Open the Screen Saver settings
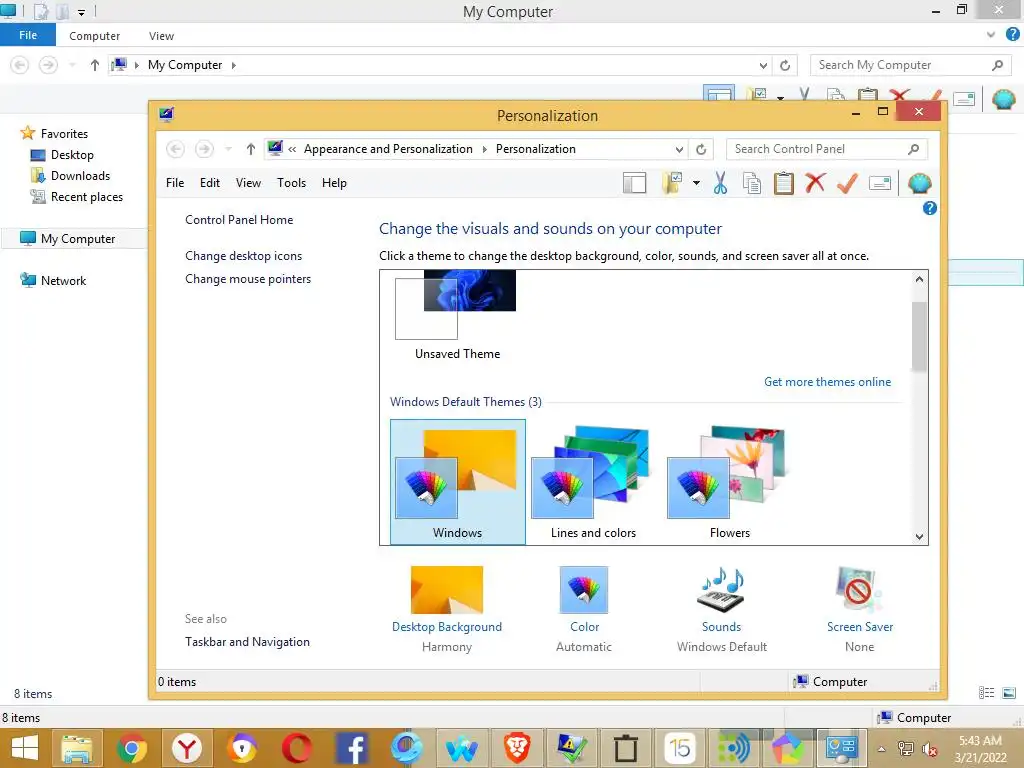The width and height of the screenshot is (1024, 768). point(859,609)
